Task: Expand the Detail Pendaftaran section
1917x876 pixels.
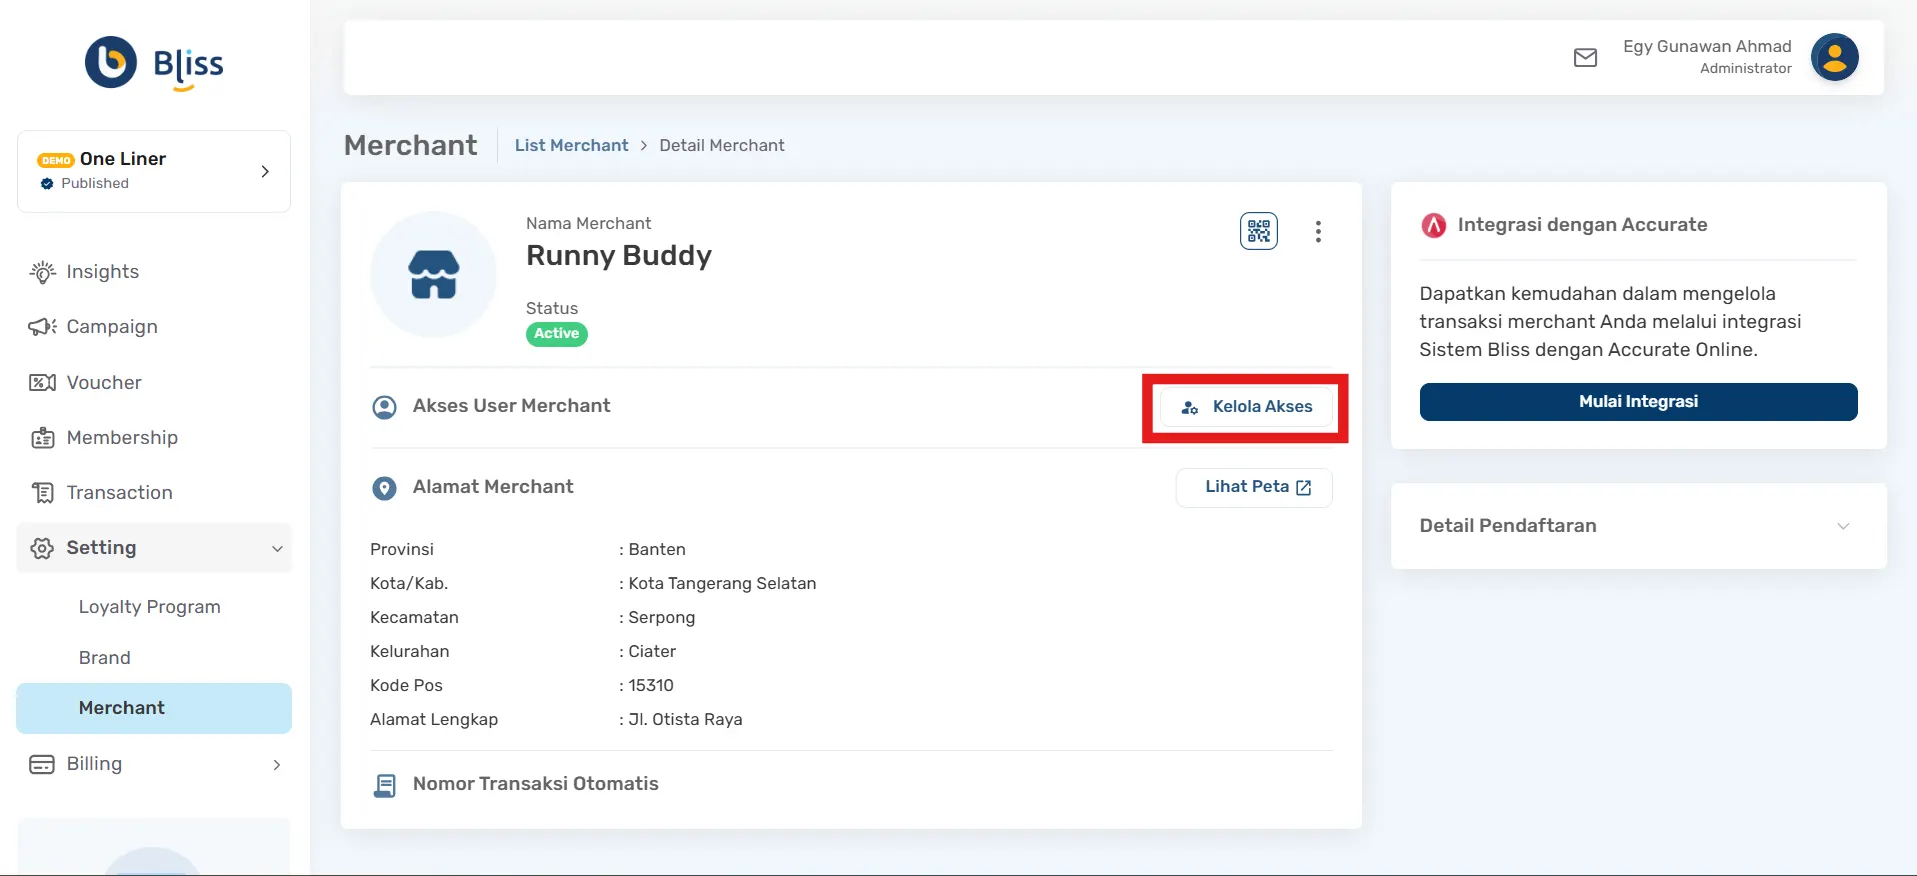Action: [x=1842, y=526]
